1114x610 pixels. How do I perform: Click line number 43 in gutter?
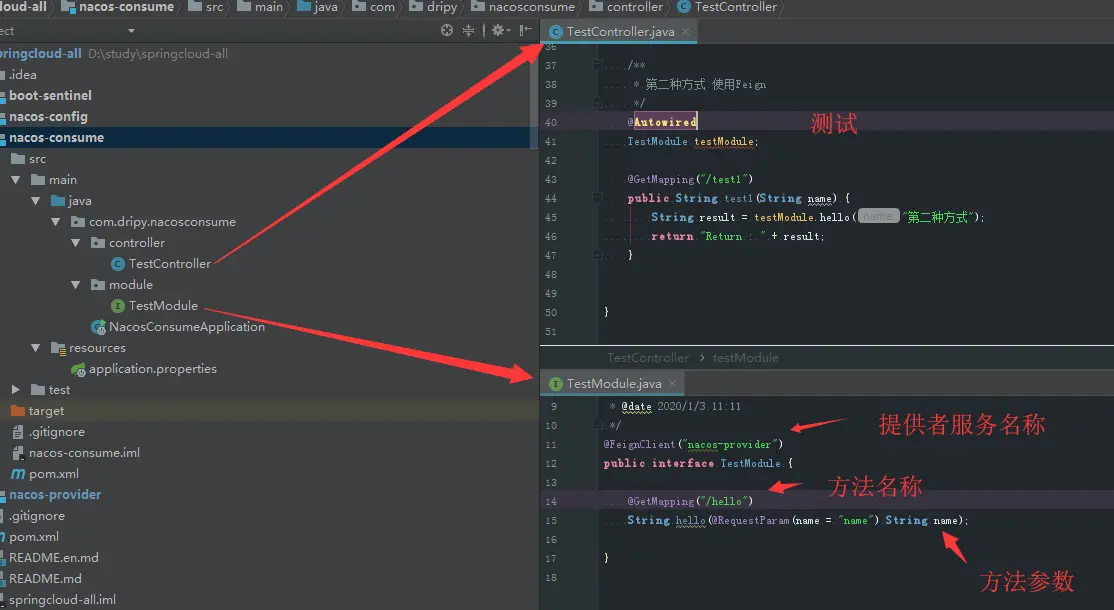pyautogui.click(x=551, y=180)
